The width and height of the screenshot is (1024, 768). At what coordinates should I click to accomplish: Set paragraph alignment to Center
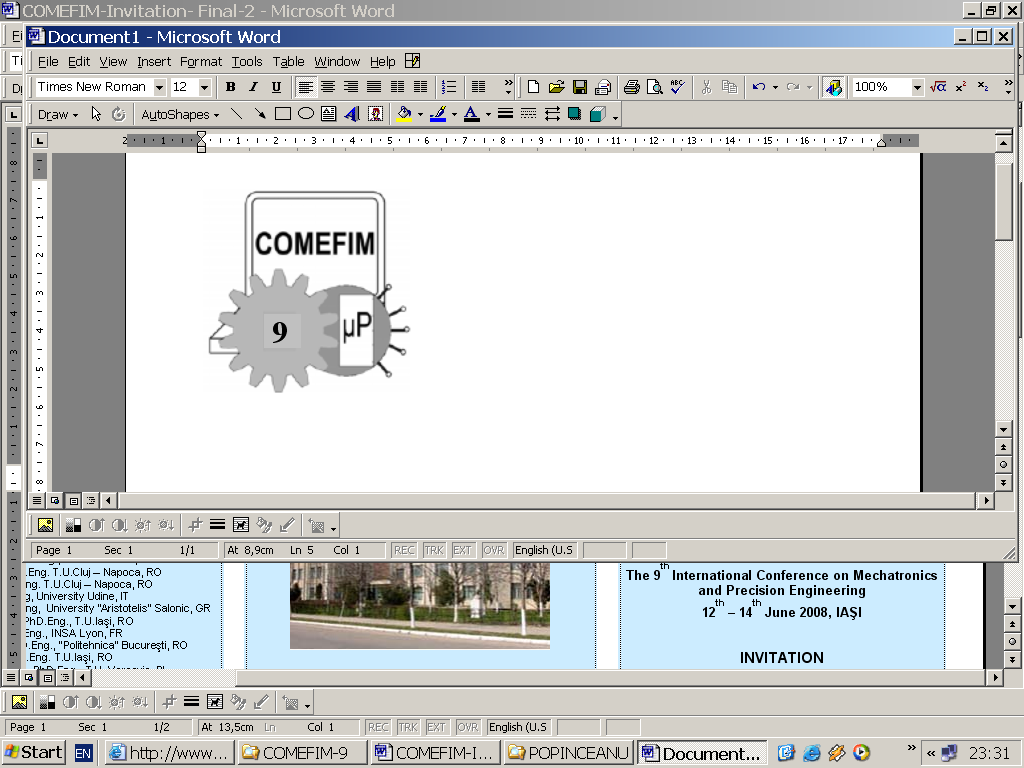tap(328, 87)
